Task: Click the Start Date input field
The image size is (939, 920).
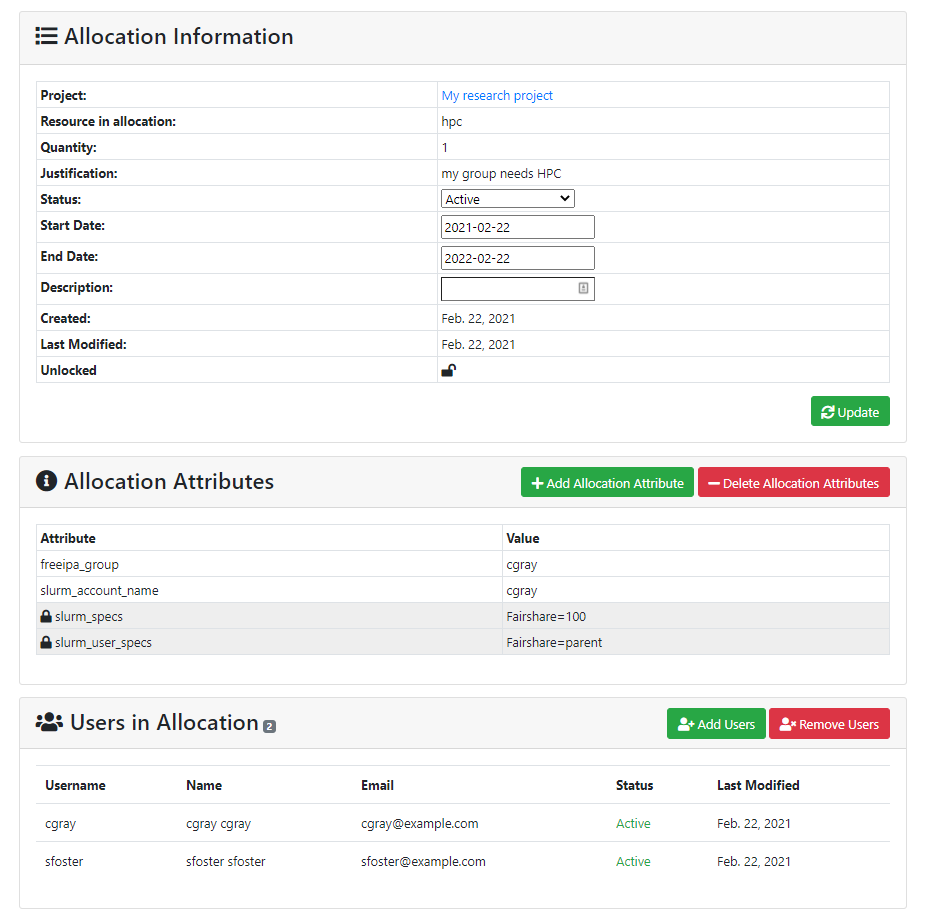Action: coord(518,227)
